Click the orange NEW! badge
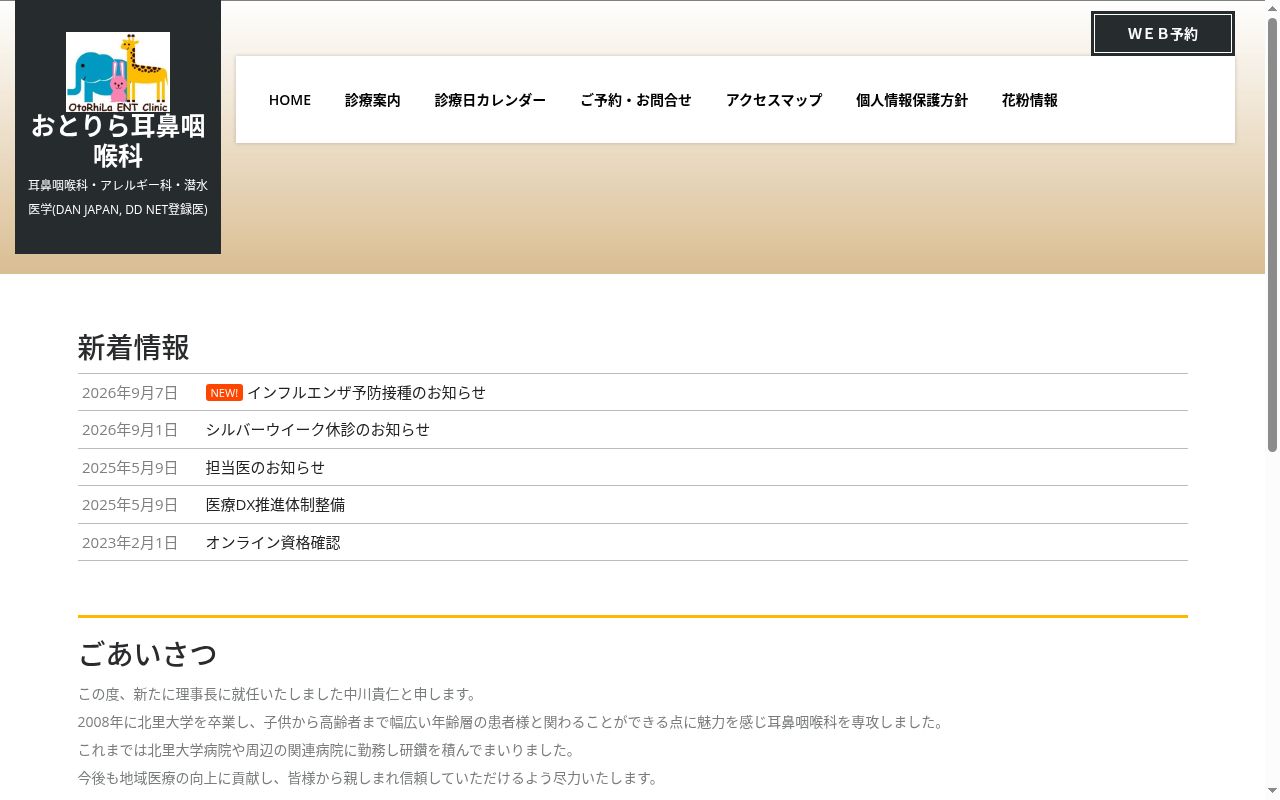Screen dimensions: 1280x800 224,393
